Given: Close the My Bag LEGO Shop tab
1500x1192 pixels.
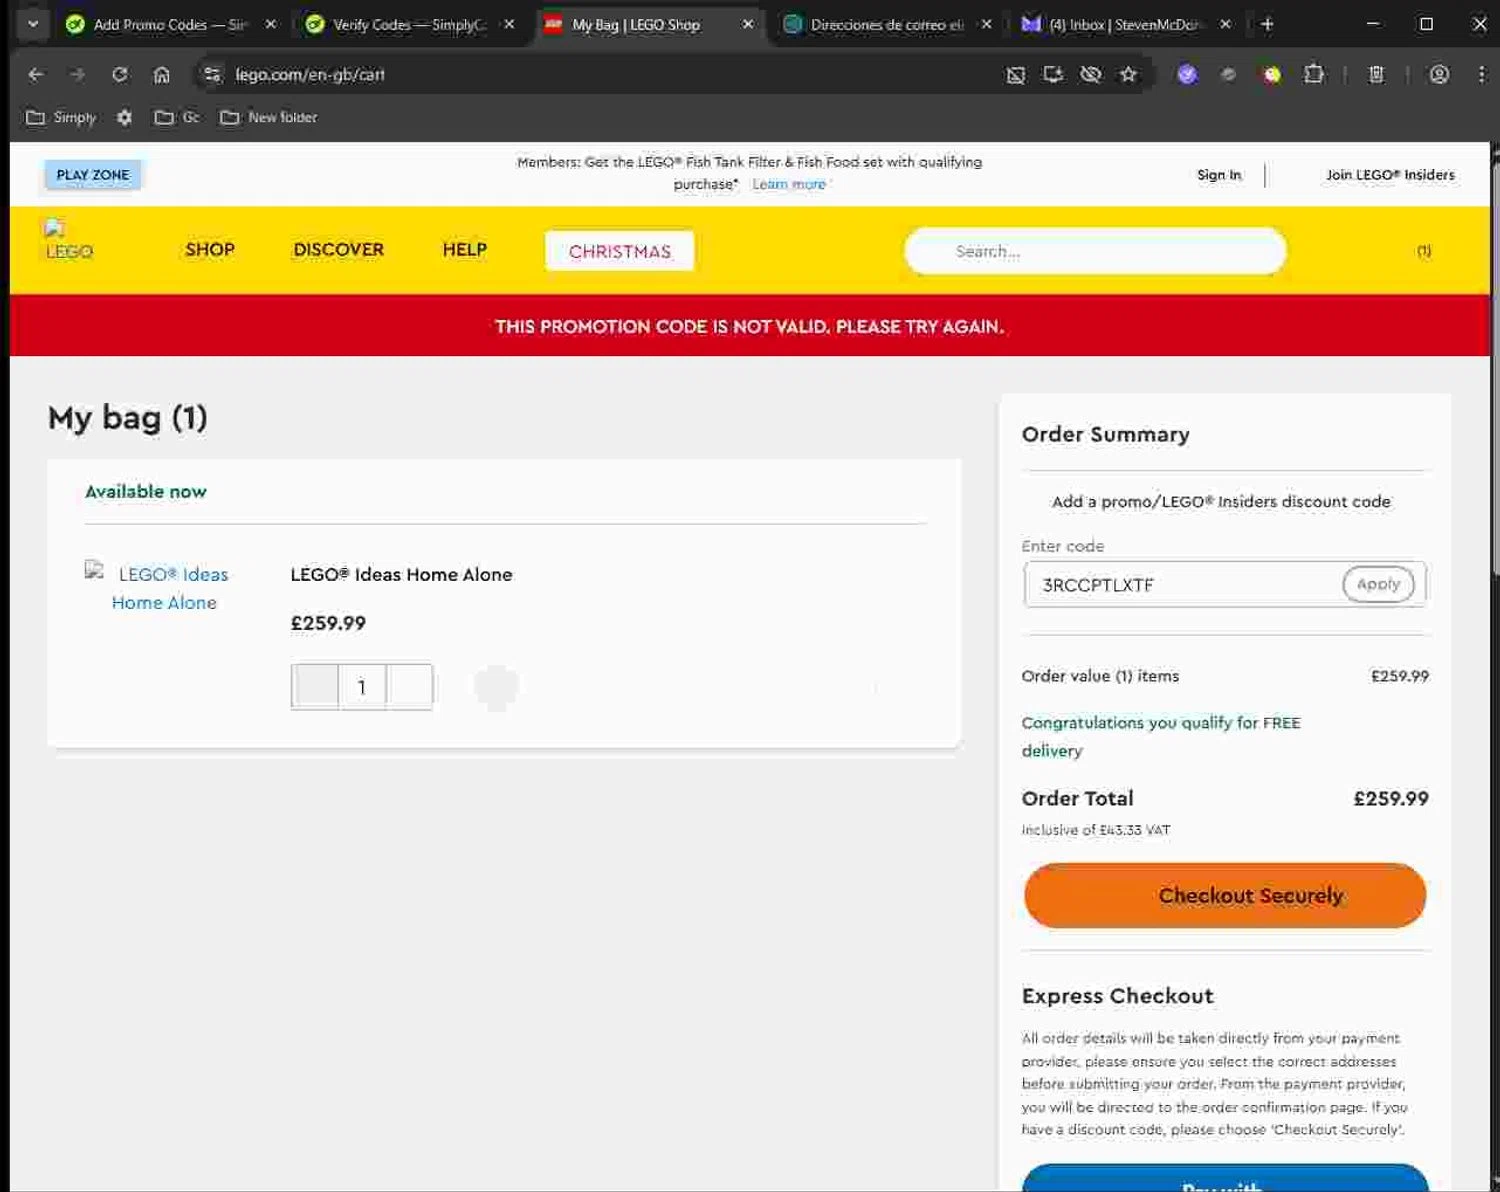Looking at the screenshot, I should (748, 24).
